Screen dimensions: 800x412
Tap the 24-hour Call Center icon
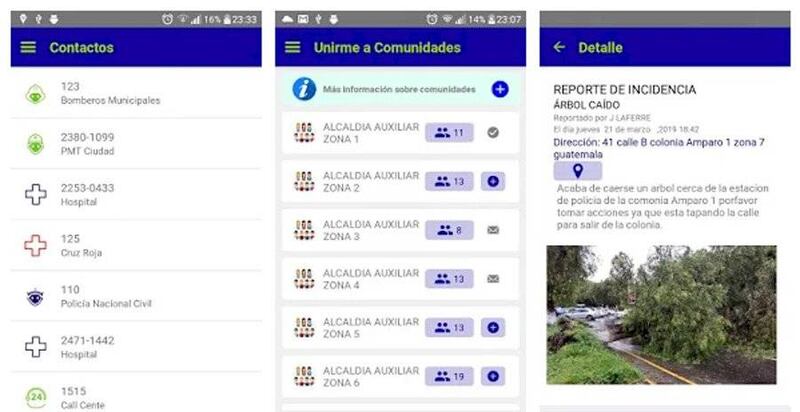tap(35, 398)
